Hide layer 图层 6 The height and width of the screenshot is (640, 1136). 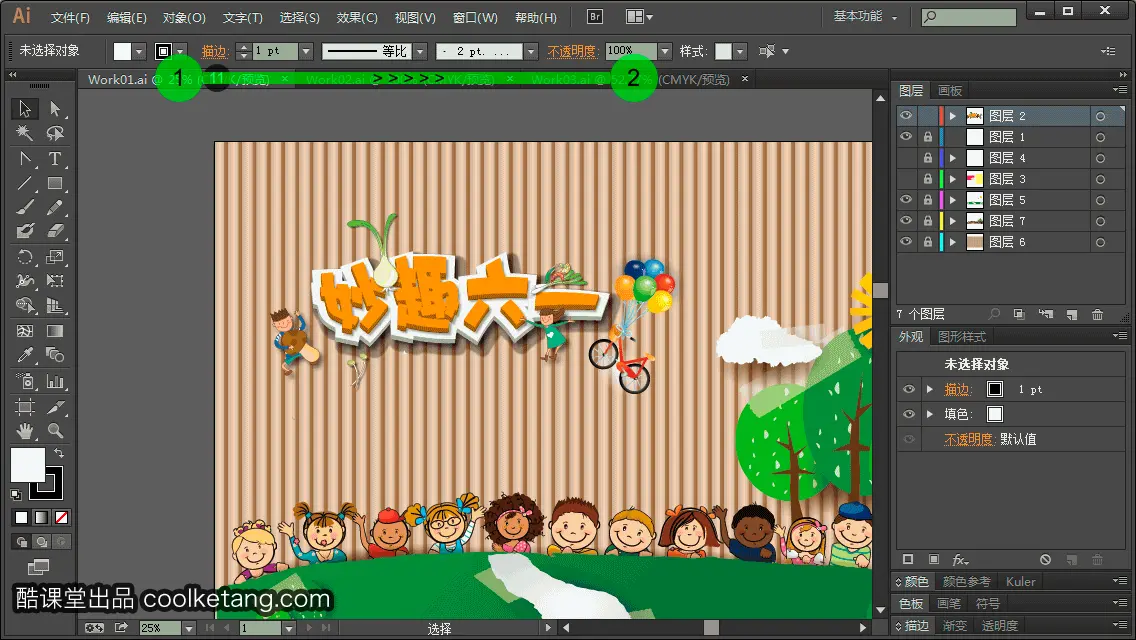tap(906, 242)
